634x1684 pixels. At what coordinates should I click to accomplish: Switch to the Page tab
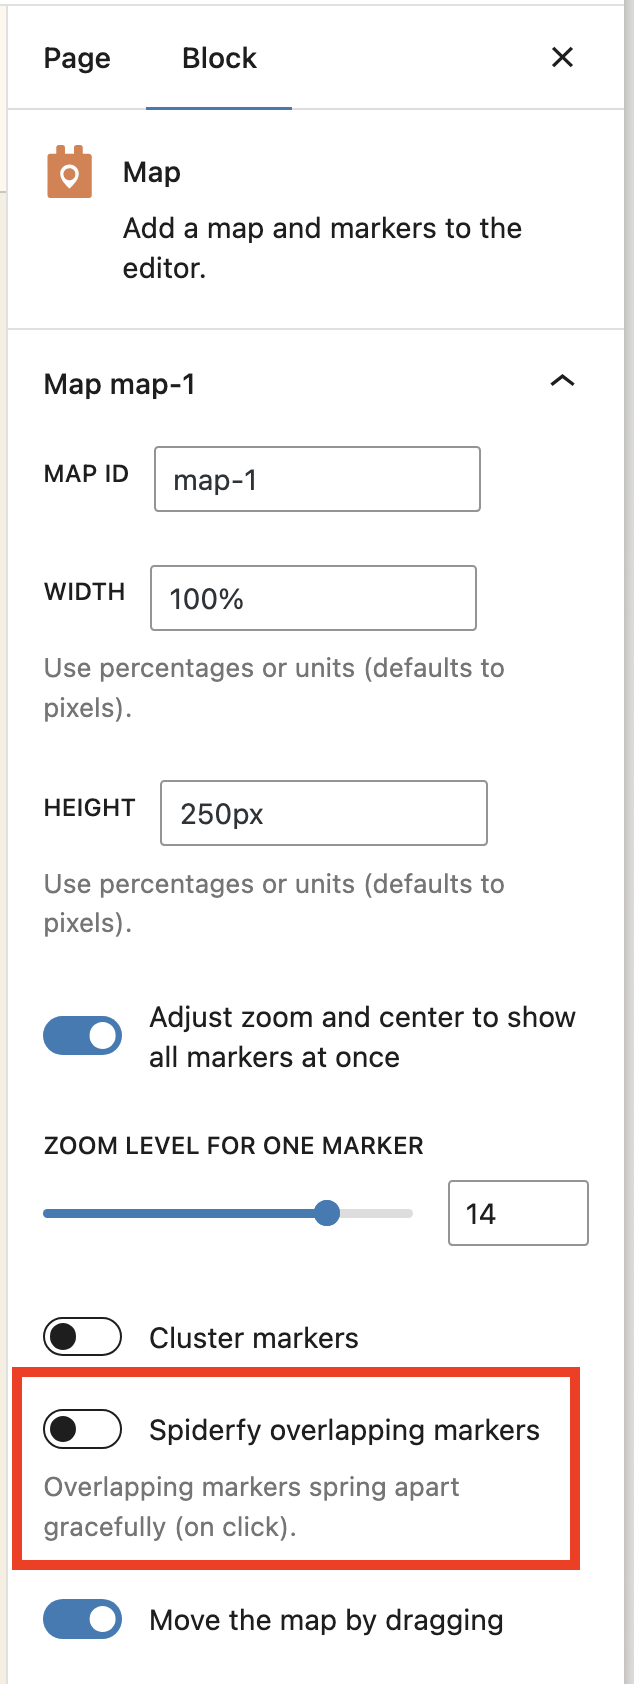pos(77,58)
